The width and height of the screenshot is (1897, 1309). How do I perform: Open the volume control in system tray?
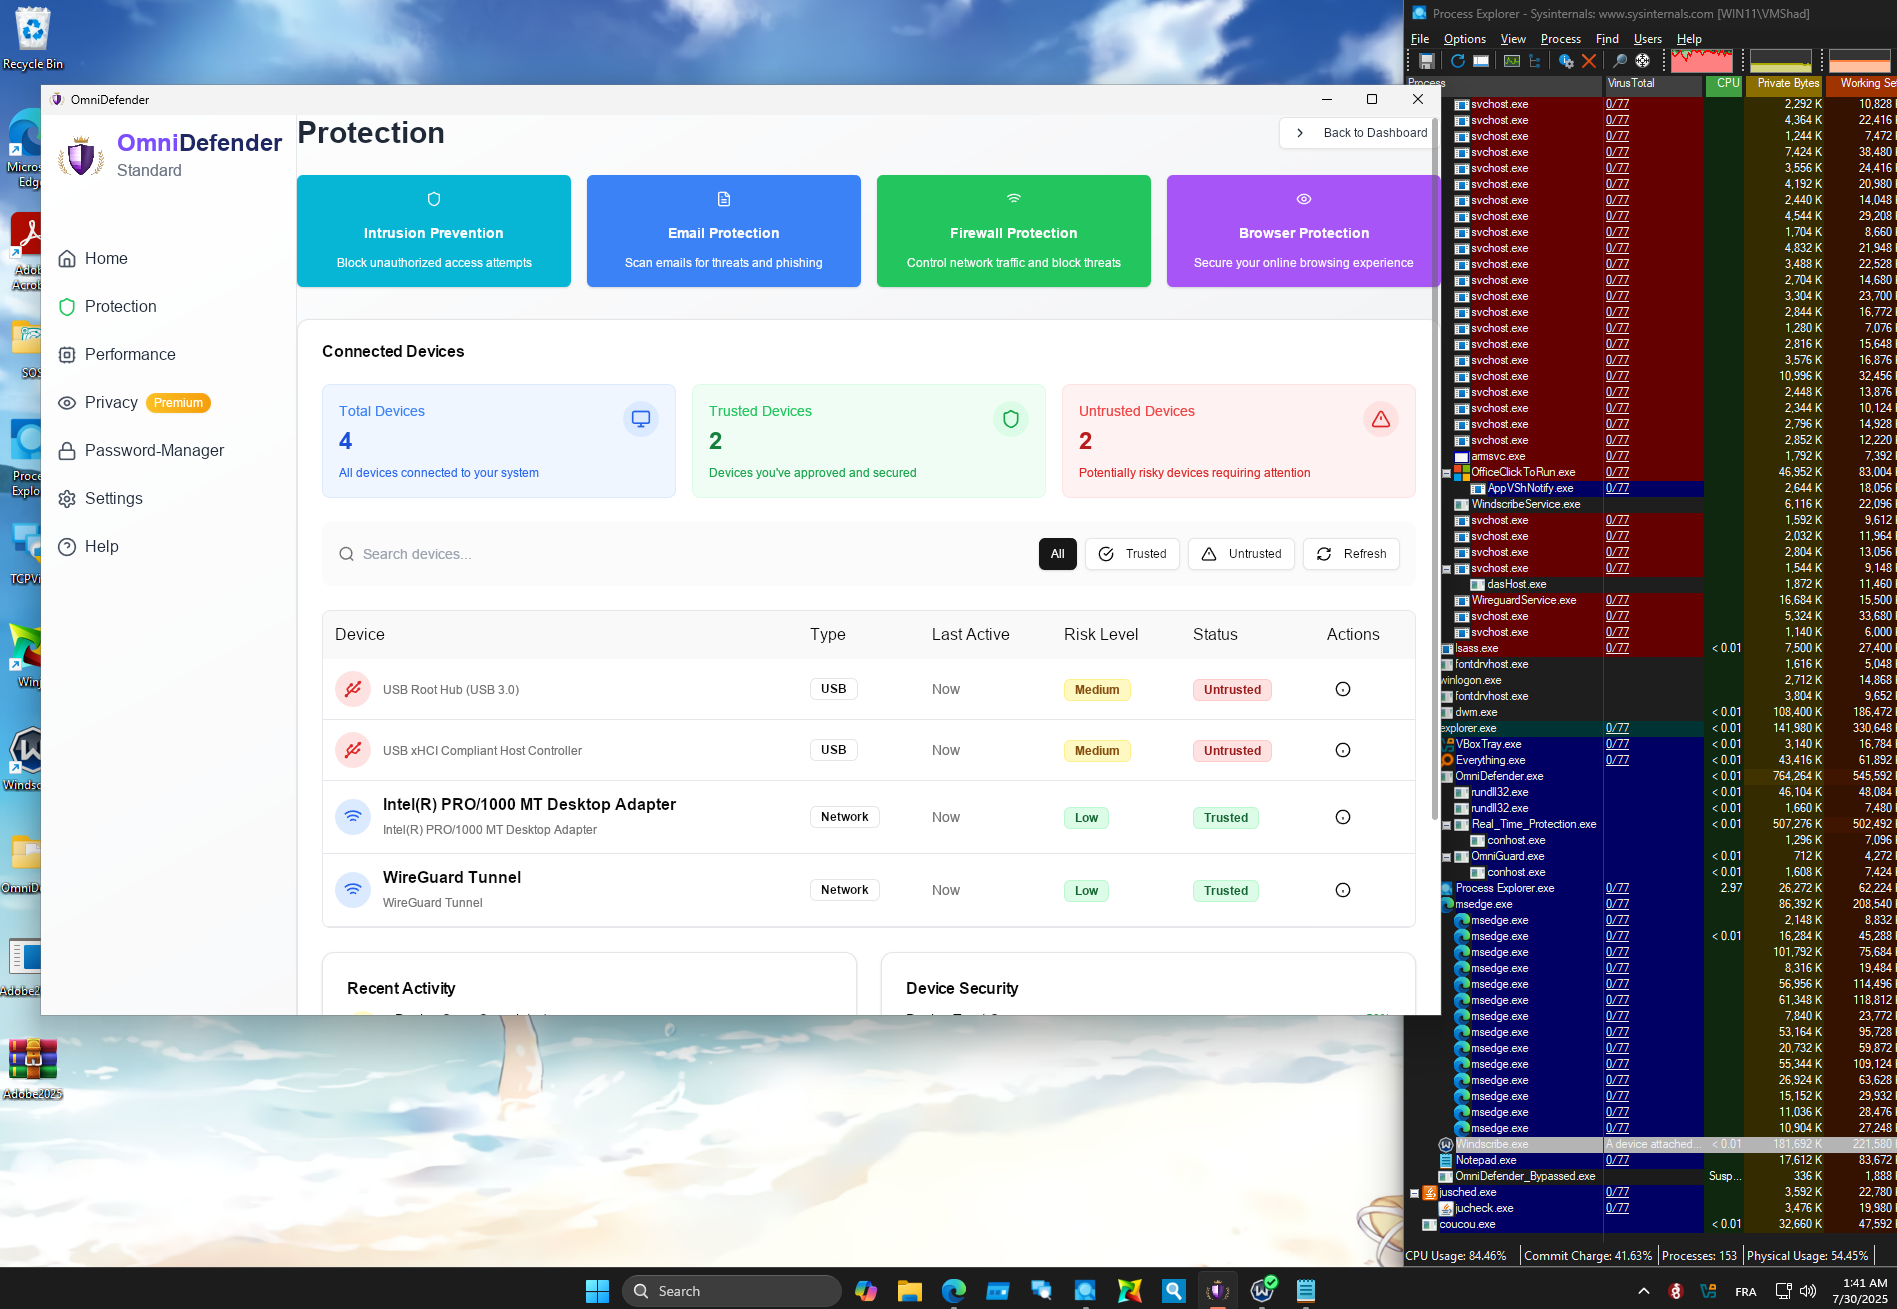[1808, 1291]
